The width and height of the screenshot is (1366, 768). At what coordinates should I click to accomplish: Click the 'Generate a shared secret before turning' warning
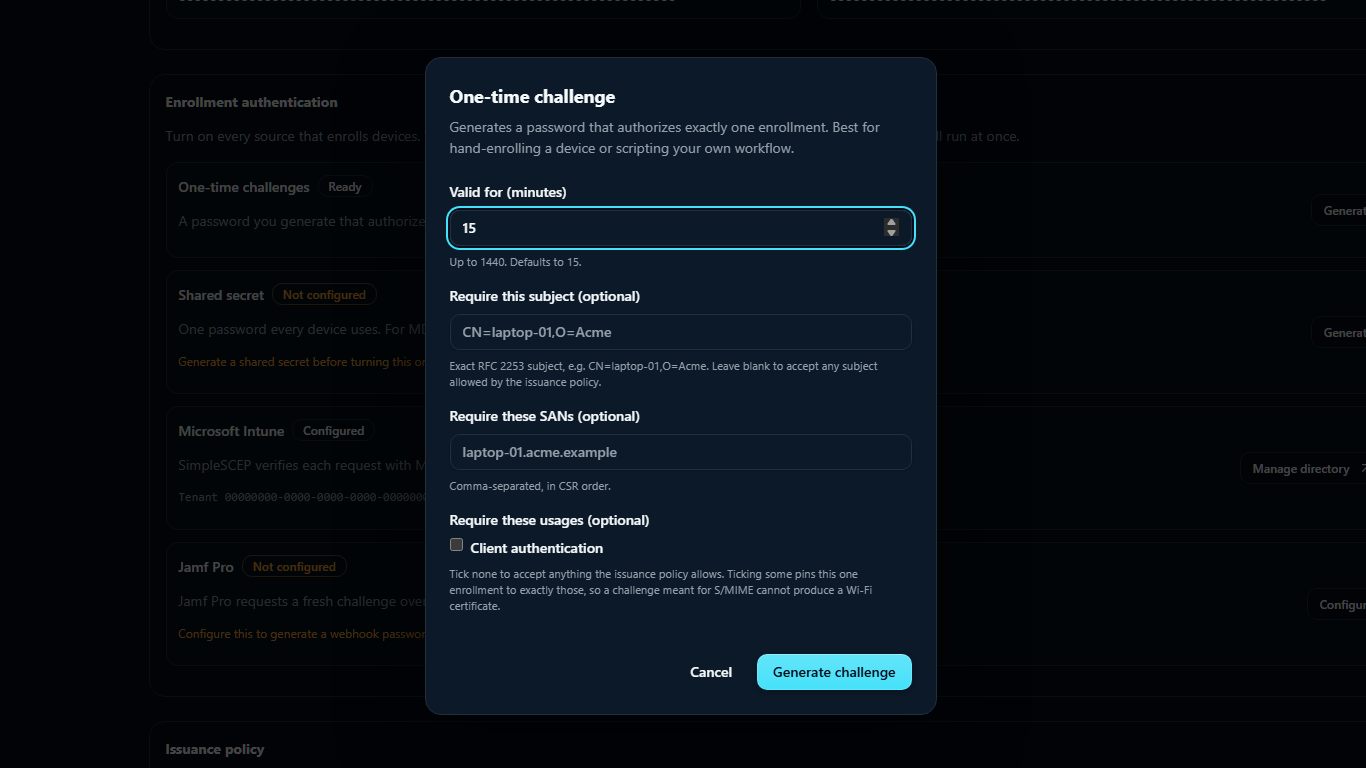[302, 362]
